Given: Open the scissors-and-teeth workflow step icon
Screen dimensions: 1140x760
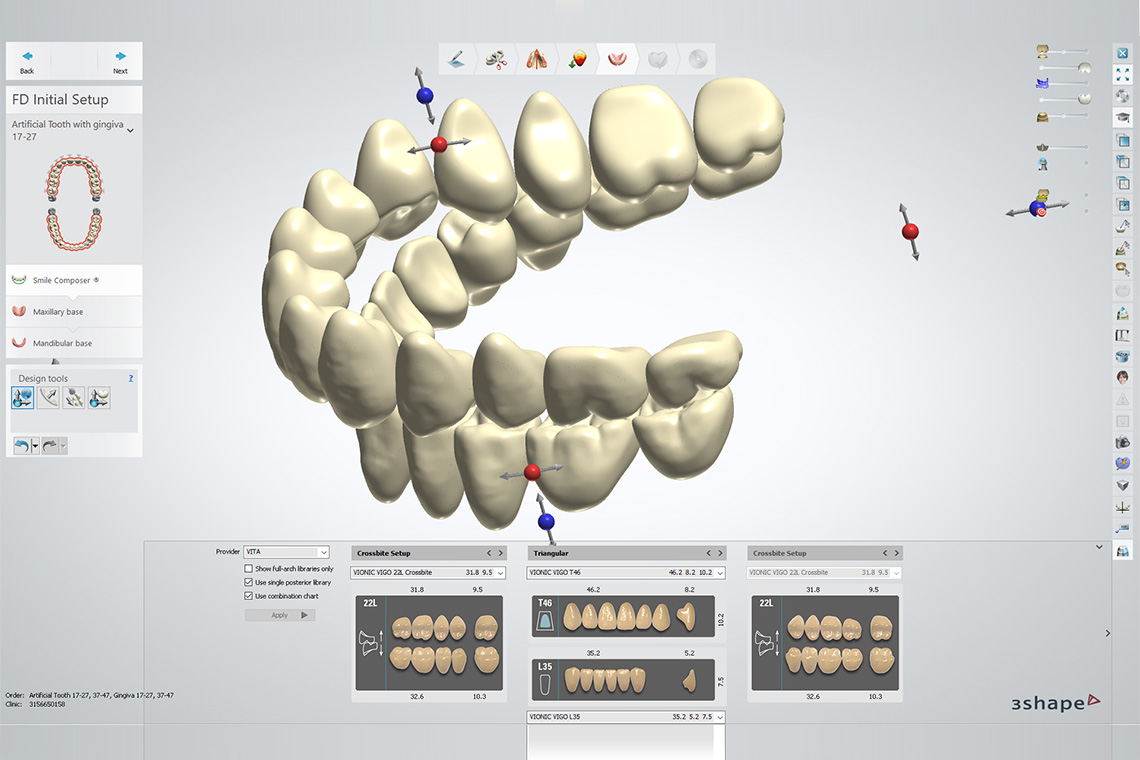Looking at the screenshot, I should 496,58.
